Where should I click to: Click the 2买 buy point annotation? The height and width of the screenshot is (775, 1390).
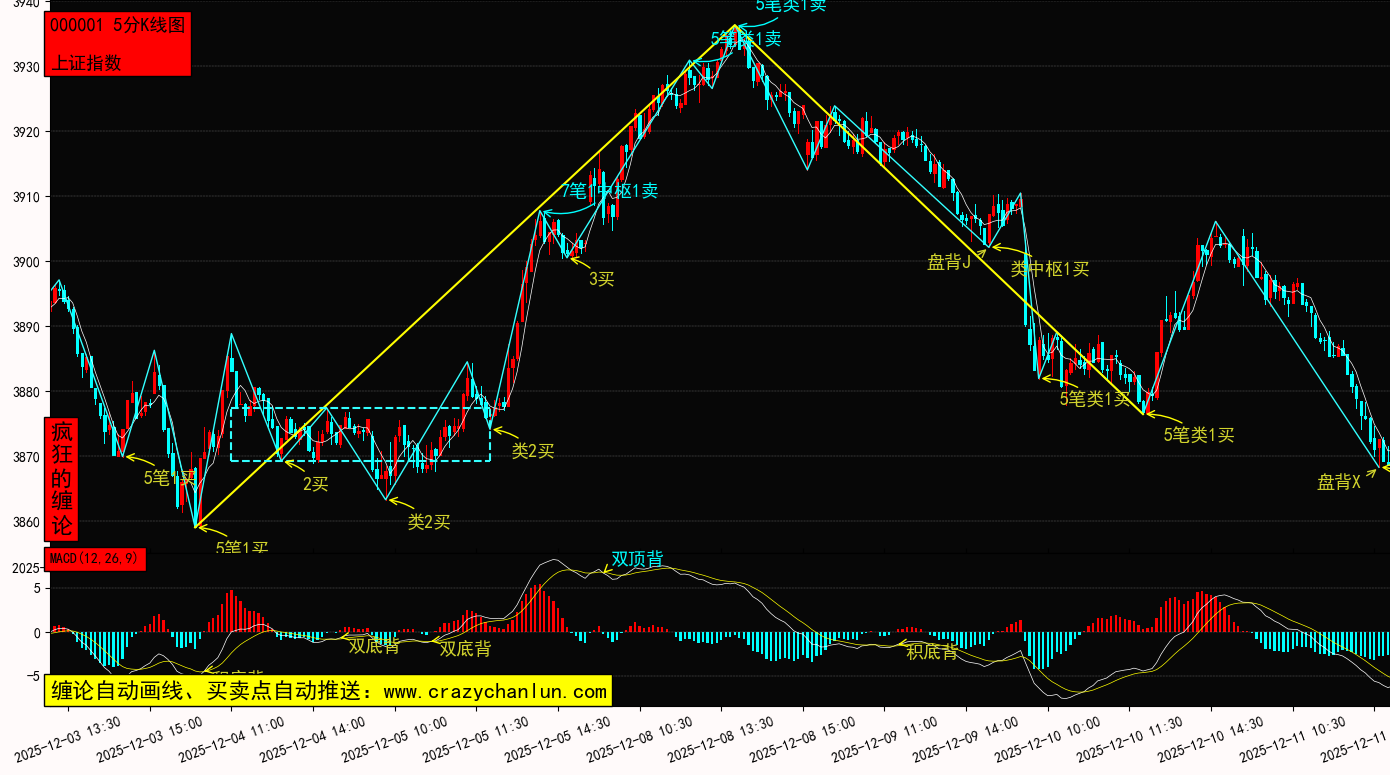click(x=315, y=484)
